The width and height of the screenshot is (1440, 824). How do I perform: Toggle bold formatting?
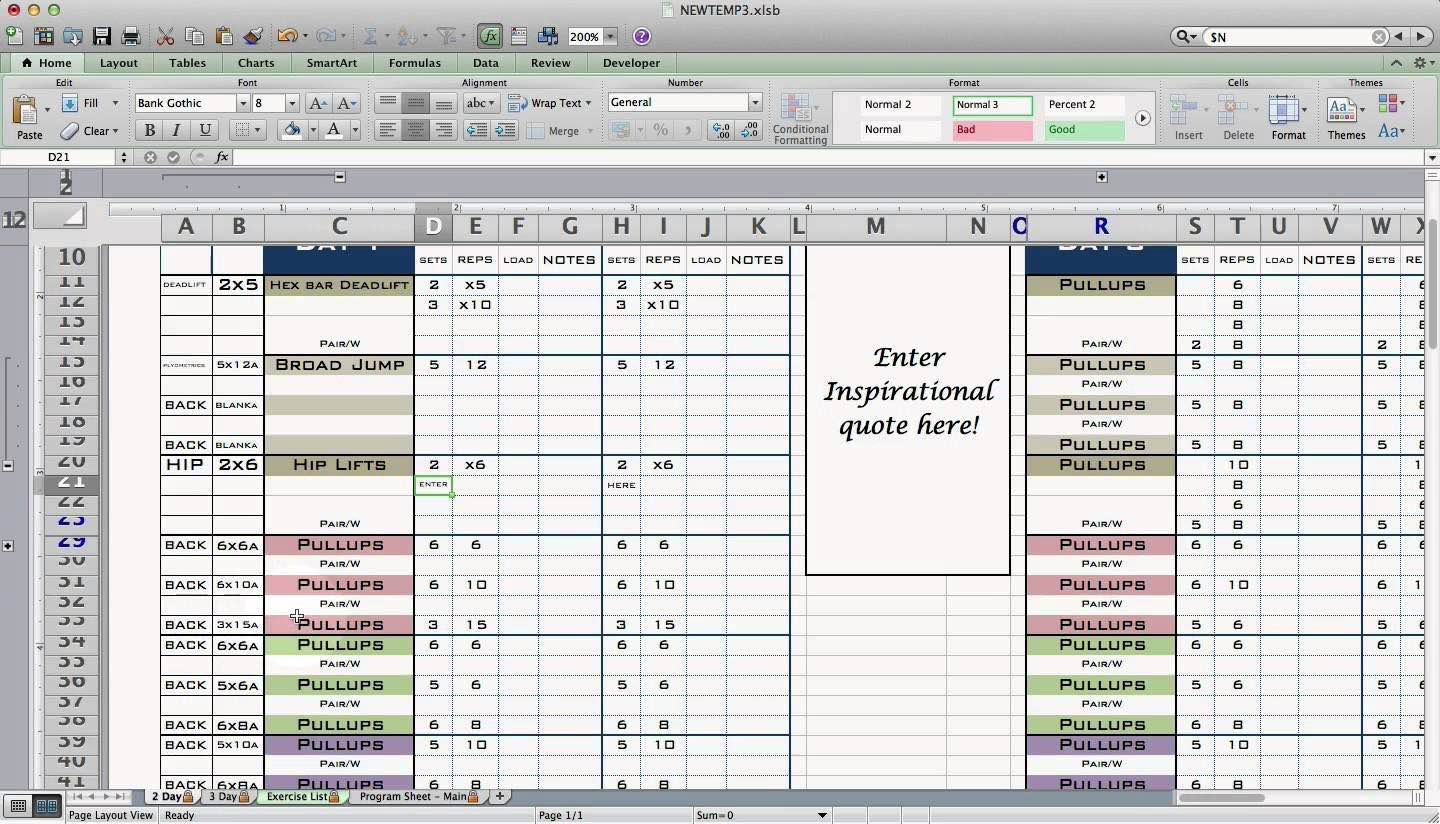(148, 130)
